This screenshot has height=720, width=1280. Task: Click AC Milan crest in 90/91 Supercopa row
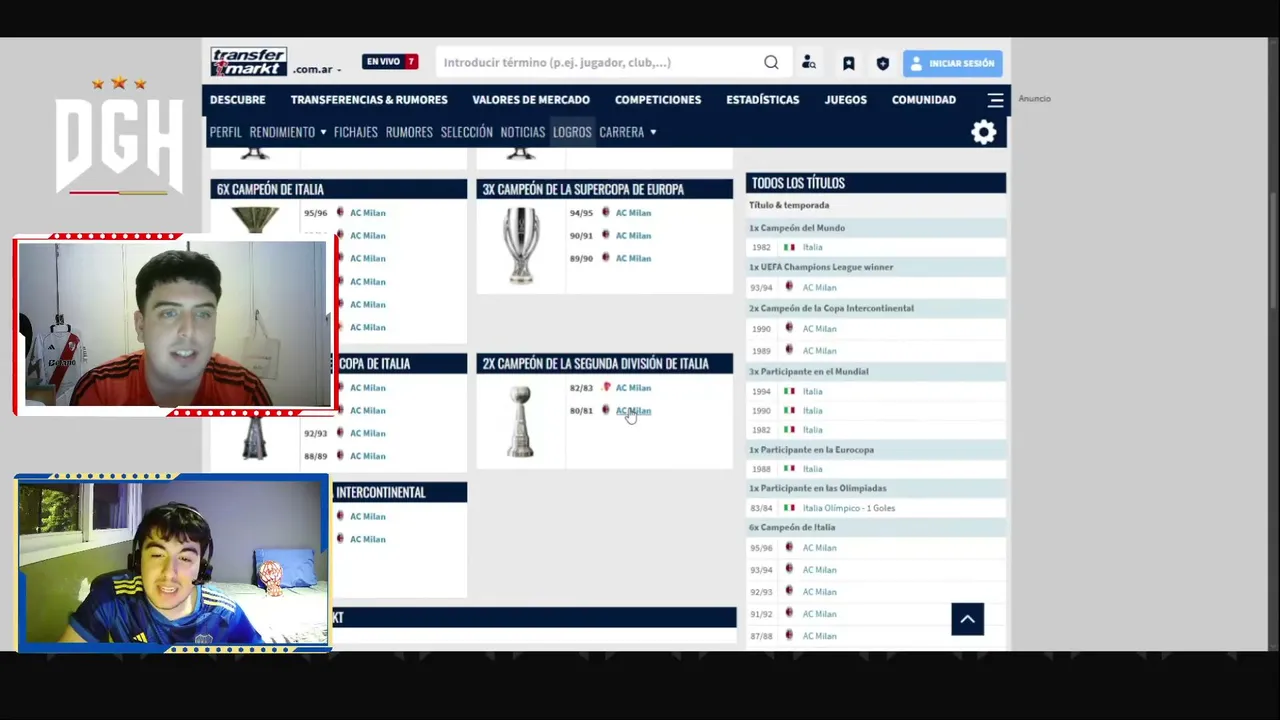pyautogui.click(x=605, y=235)
